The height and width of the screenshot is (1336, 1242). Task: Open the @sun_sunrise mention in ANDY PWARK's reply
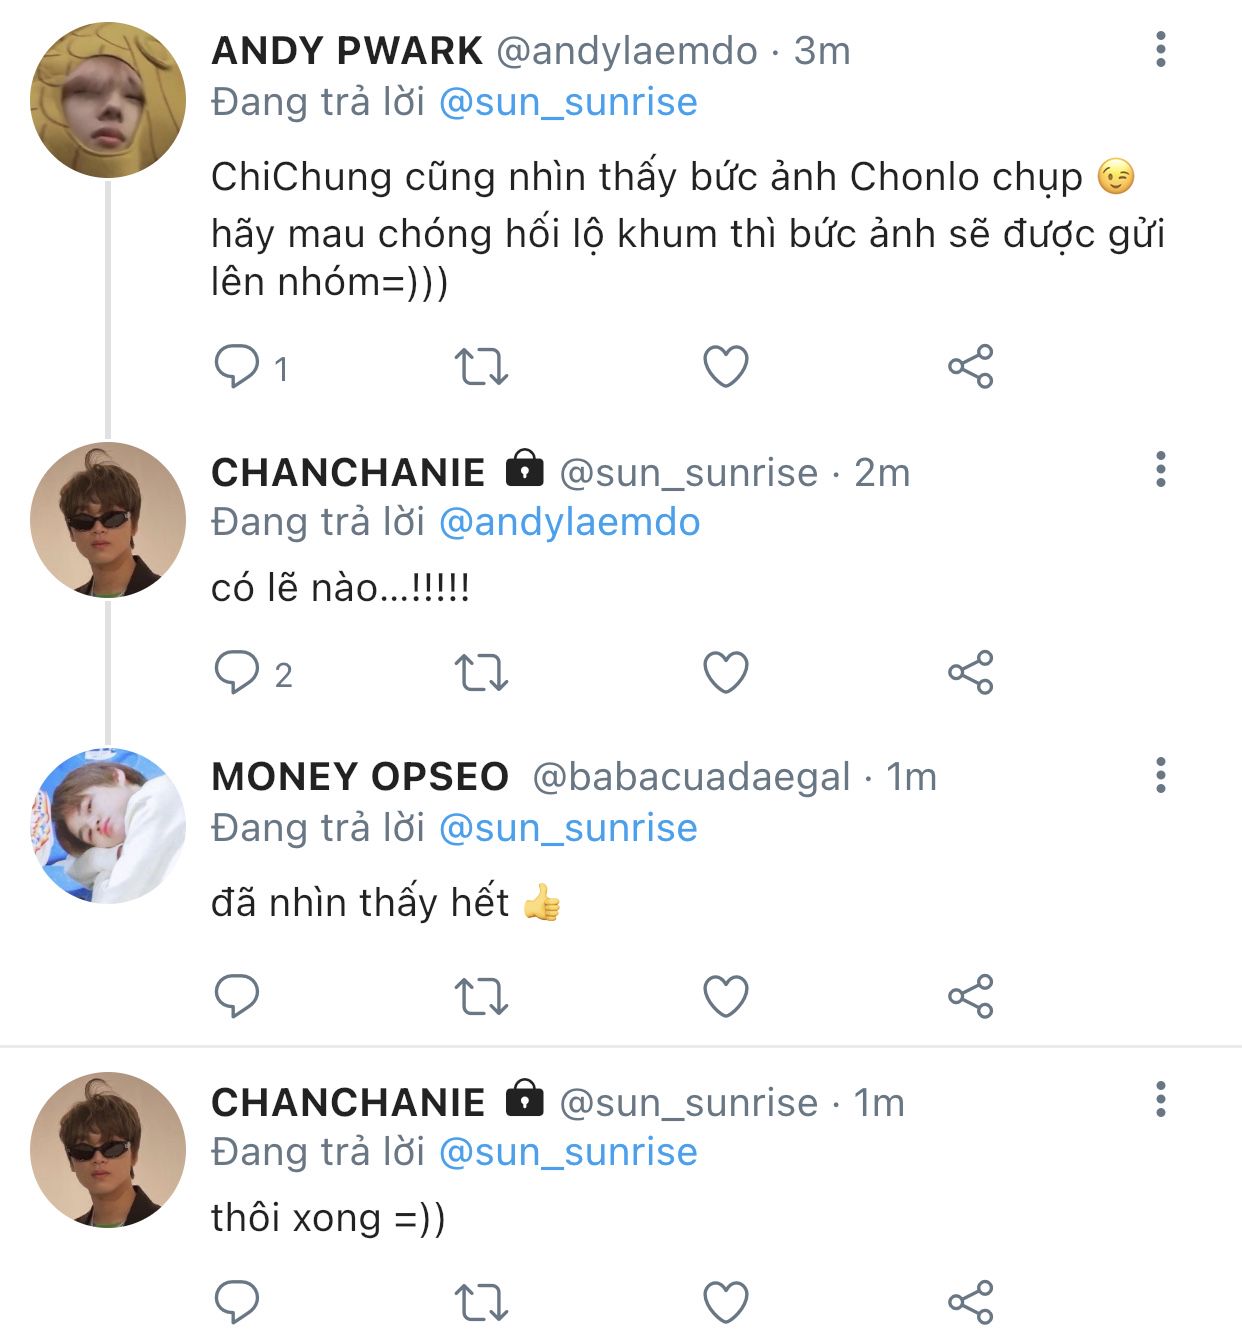coord(568,102)
